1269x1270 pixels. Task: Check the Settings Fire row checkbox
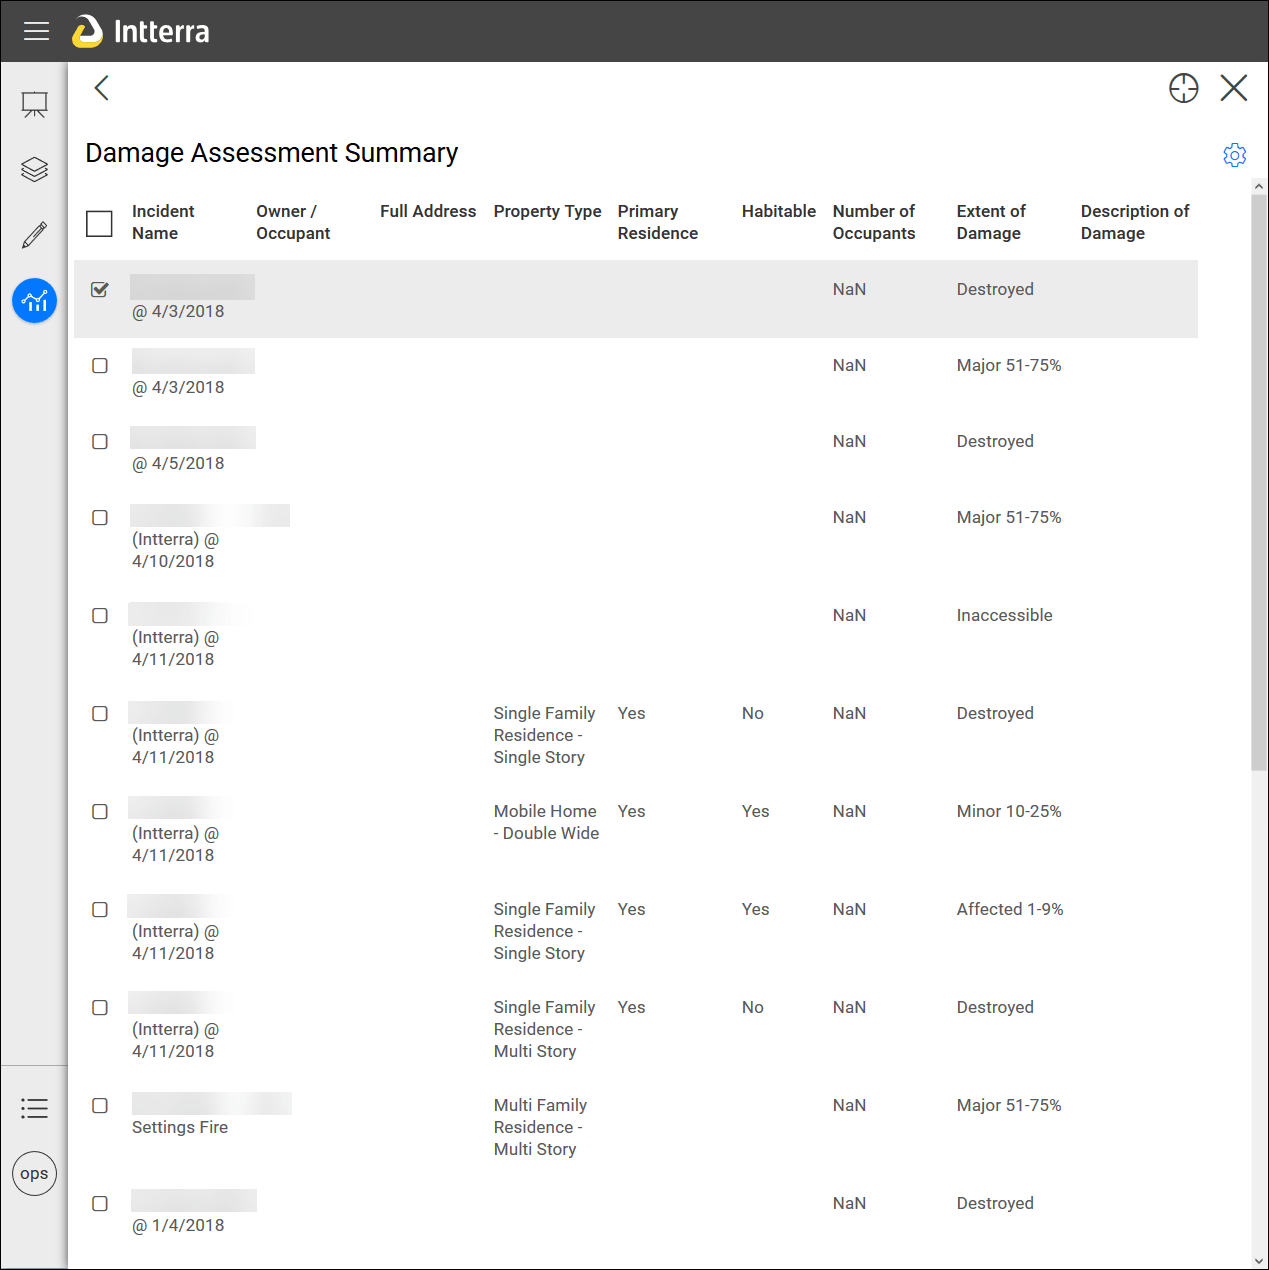coord(99,1105)
